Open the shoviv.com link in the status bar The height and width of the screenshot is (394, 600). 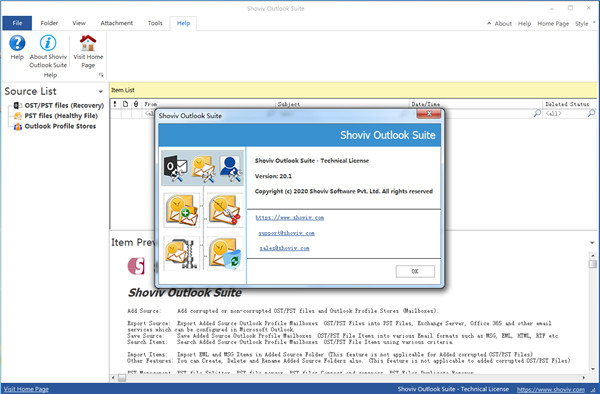[551, 389]
